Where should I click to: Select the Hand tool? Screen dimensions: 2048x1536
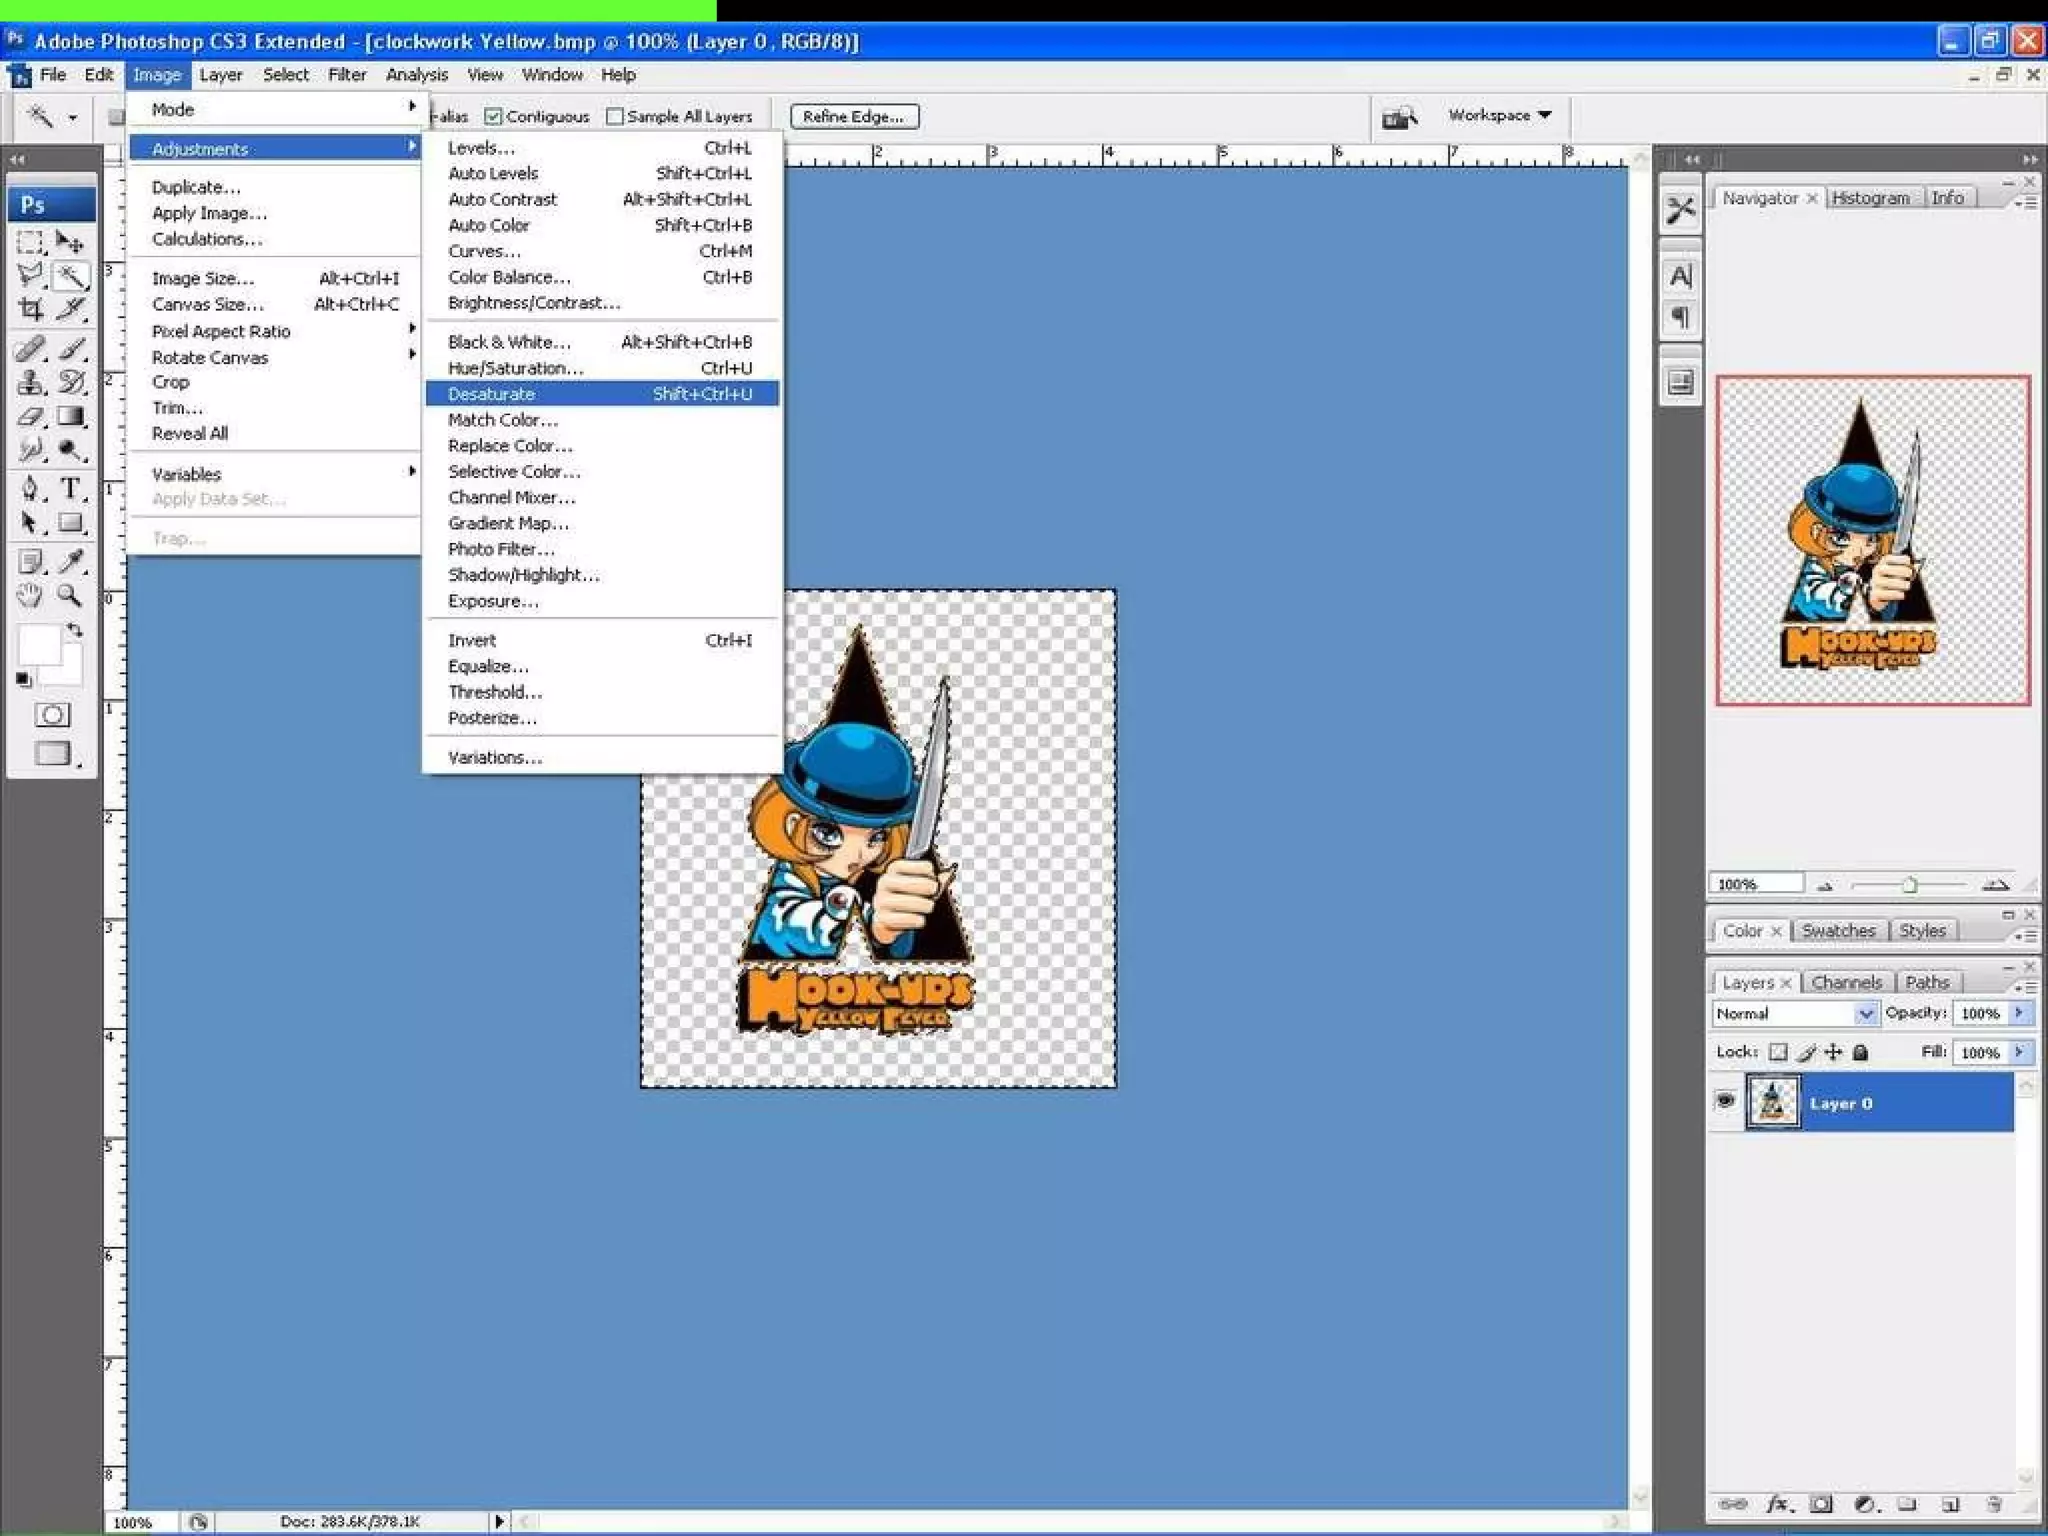[30, 596]
